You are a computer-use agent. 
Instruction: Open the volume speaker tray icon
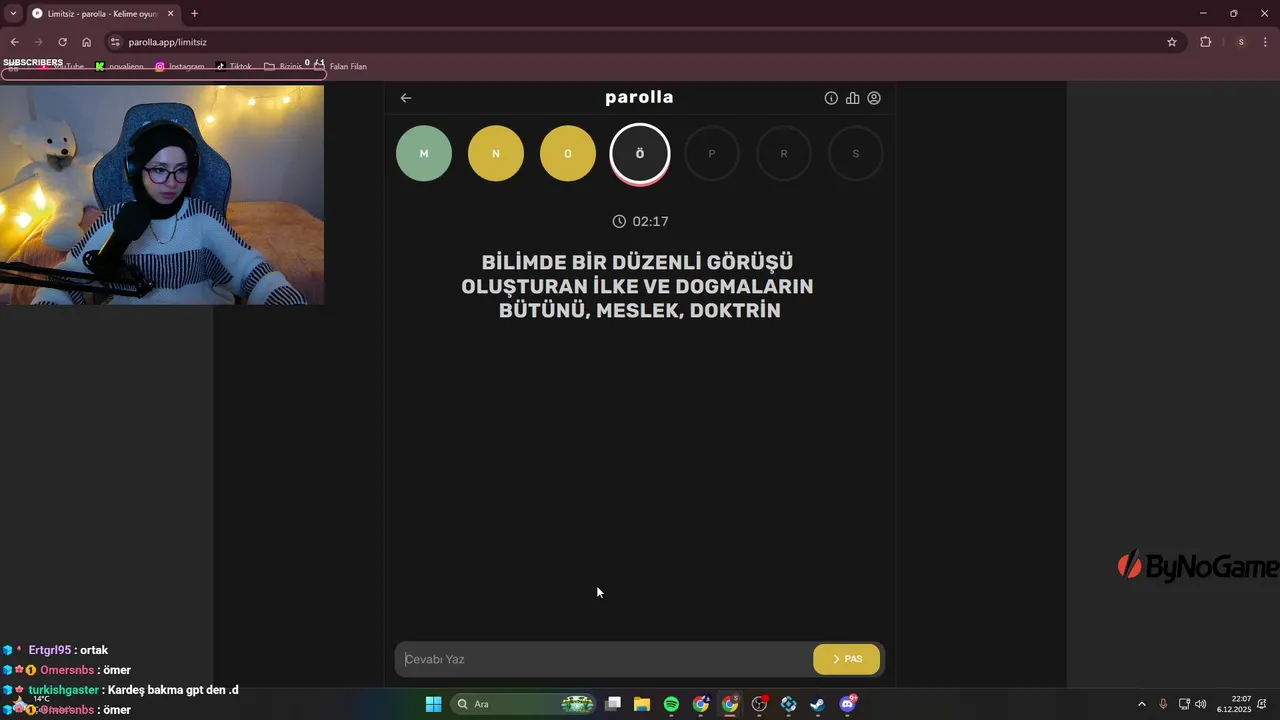pos(1200,704)
